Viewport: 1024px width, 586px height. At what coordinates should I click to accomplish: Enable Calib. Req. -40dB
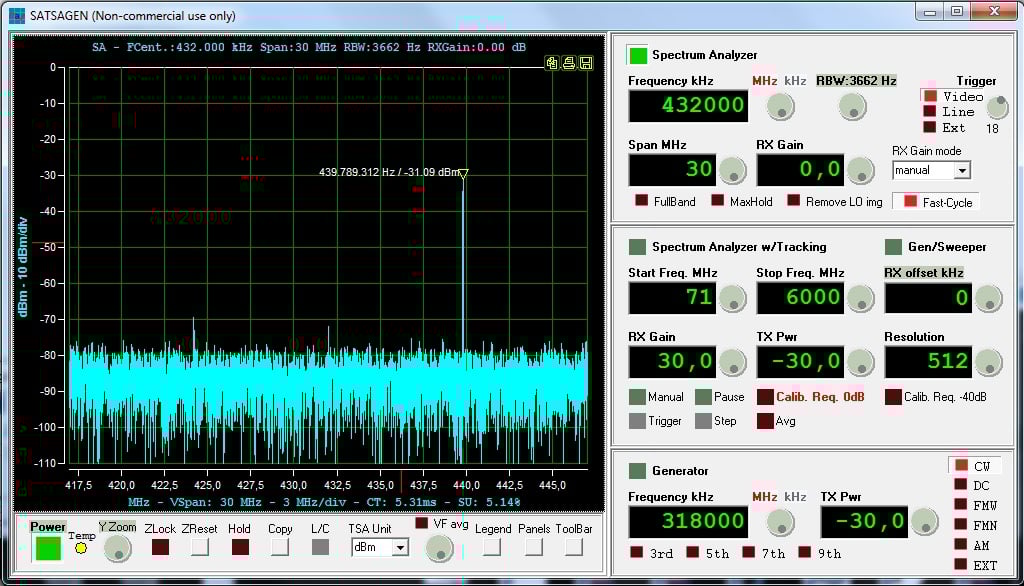[x=893, y=397]
